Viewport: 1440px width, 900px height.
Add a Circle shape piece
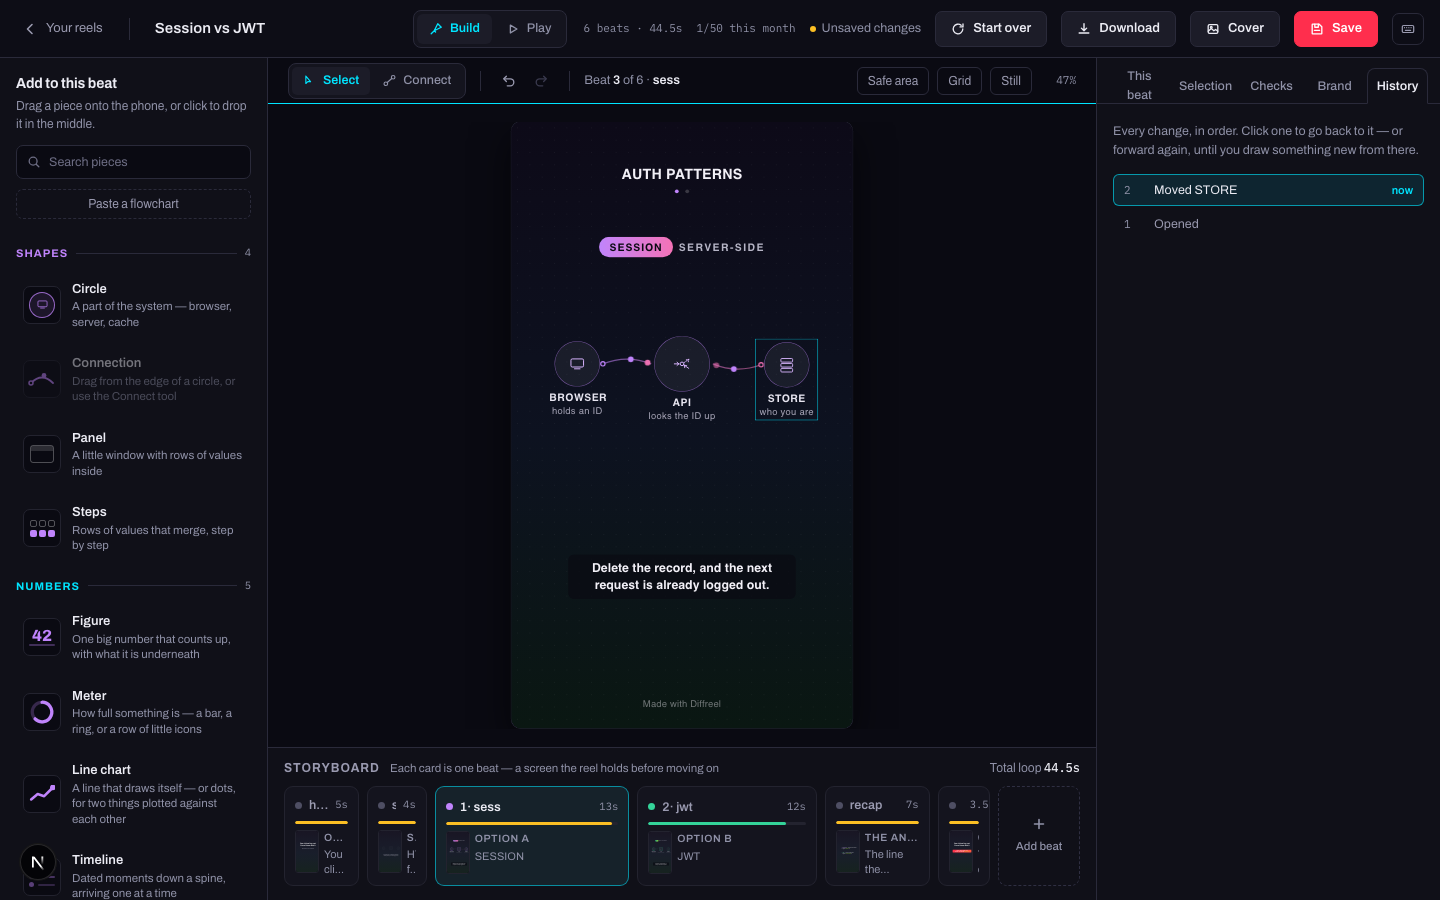pyautogui.click(x=134, y=305)
